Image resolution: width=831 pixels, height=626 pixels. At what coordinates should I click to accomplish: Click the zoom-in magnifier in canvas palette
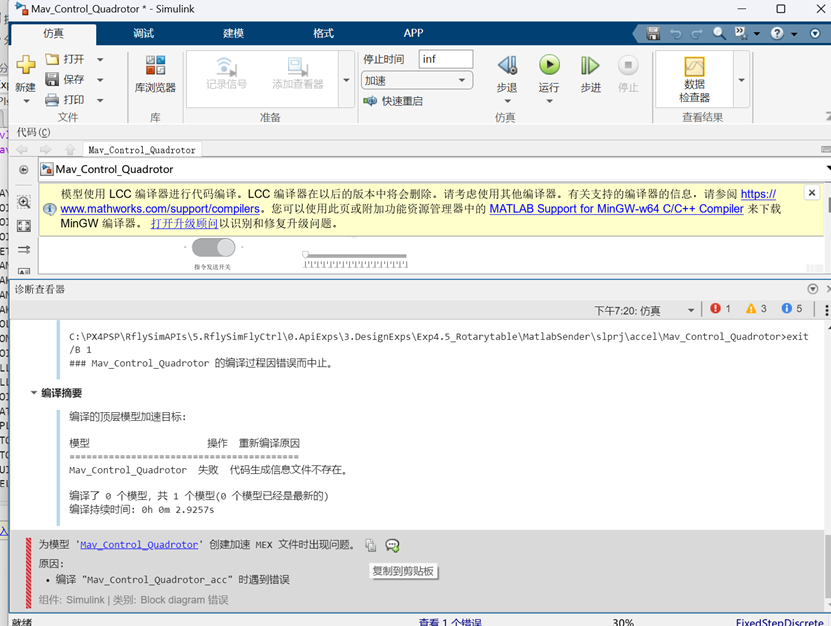pos(24,202)
